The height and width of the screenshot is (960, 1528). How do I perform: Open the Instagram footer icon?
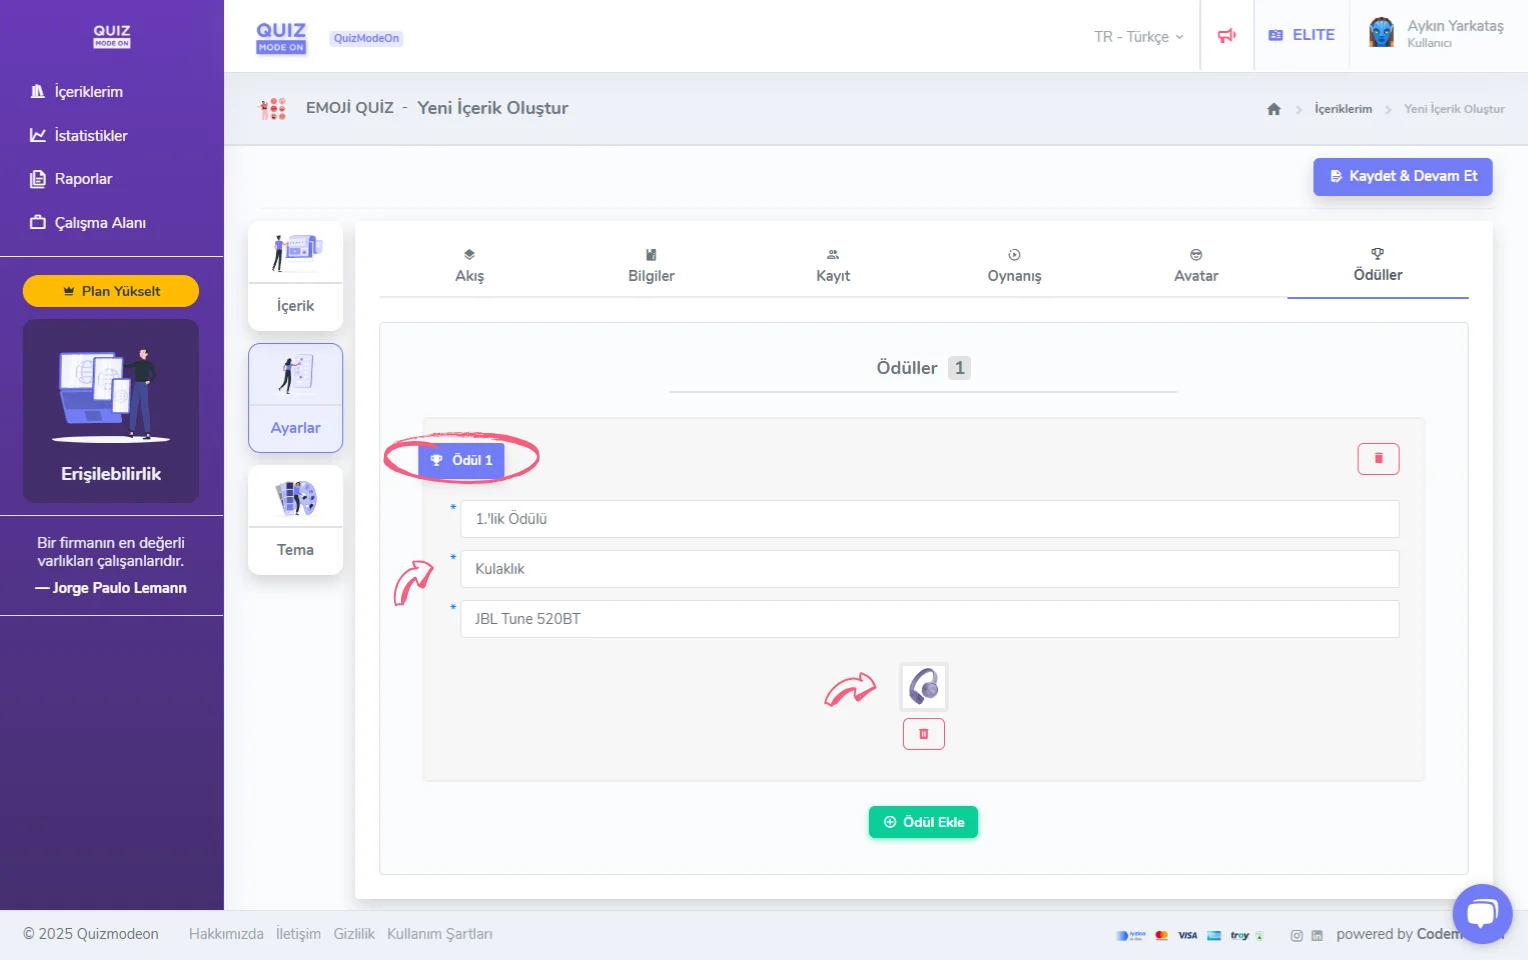pos(1296,936)
